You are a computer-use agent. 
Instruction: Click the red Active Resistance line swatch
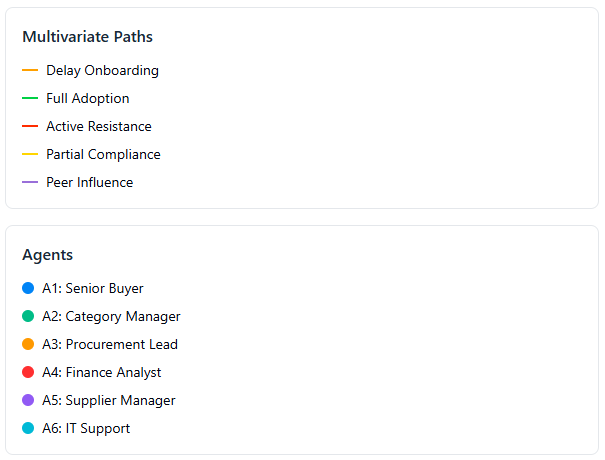pos(30,127)
